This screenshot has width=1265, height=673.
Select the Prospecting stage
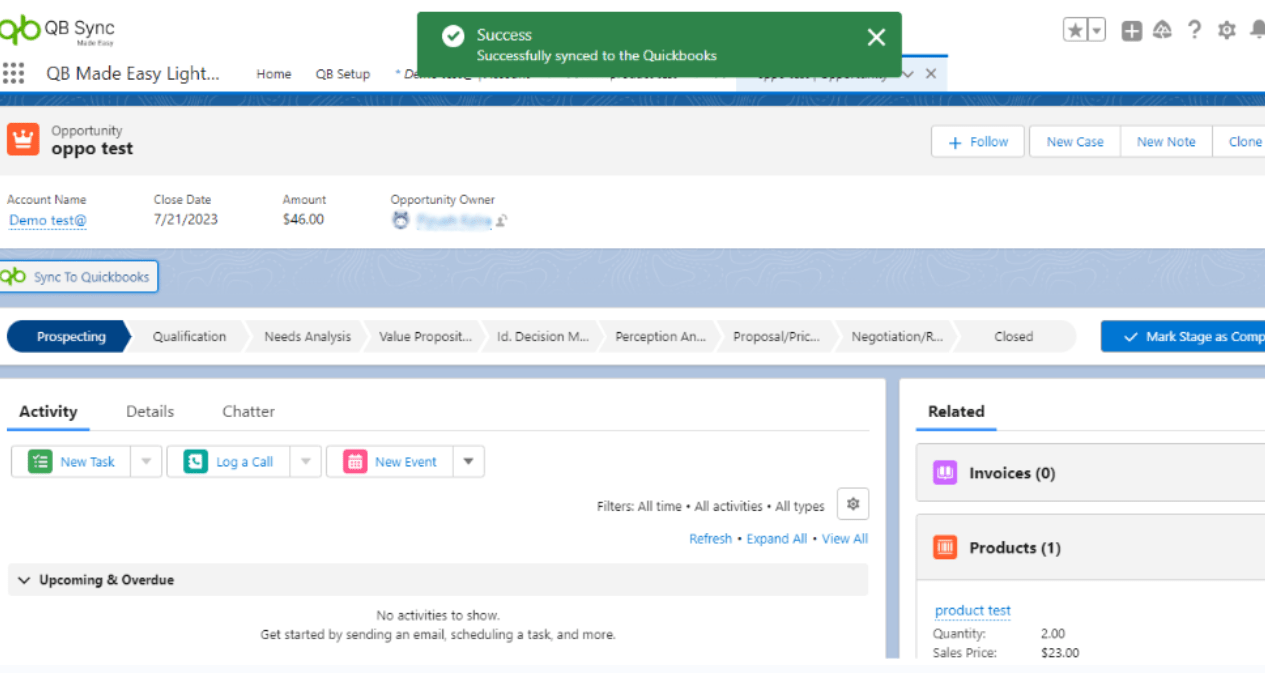click(70, 337)
